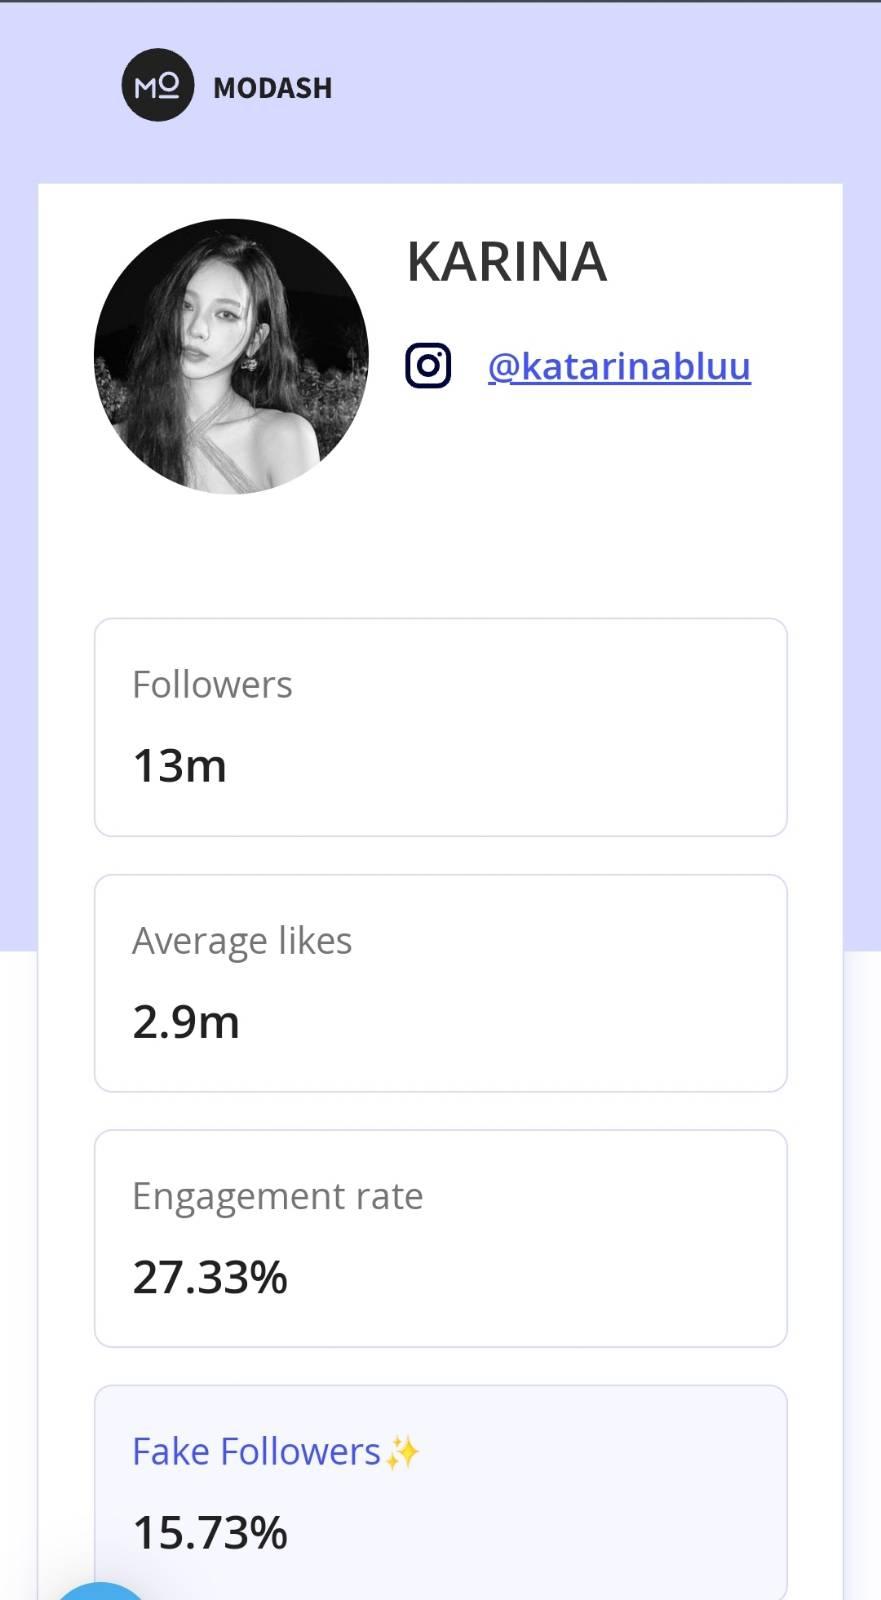This screenshot has height=1600, width=881.
Task: Click the lavender banner right of MODASH wordmark
Action: coord(600,88)
